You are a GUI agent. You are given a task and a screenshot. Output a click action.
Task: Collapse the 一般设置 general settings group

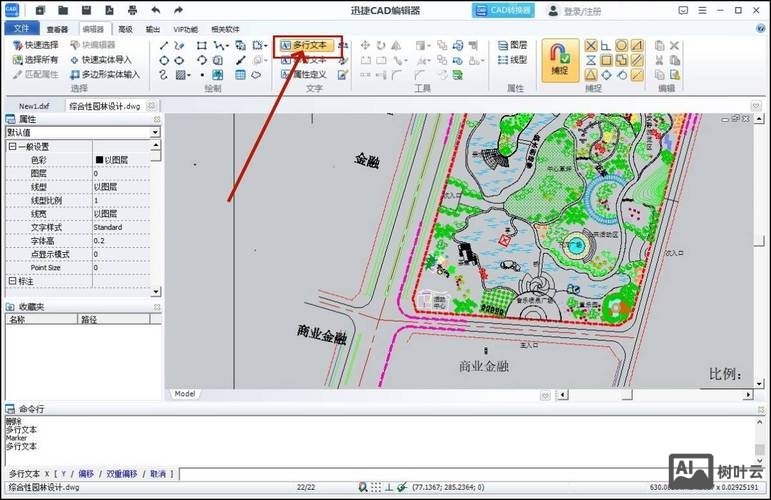(x=12, y=146)
